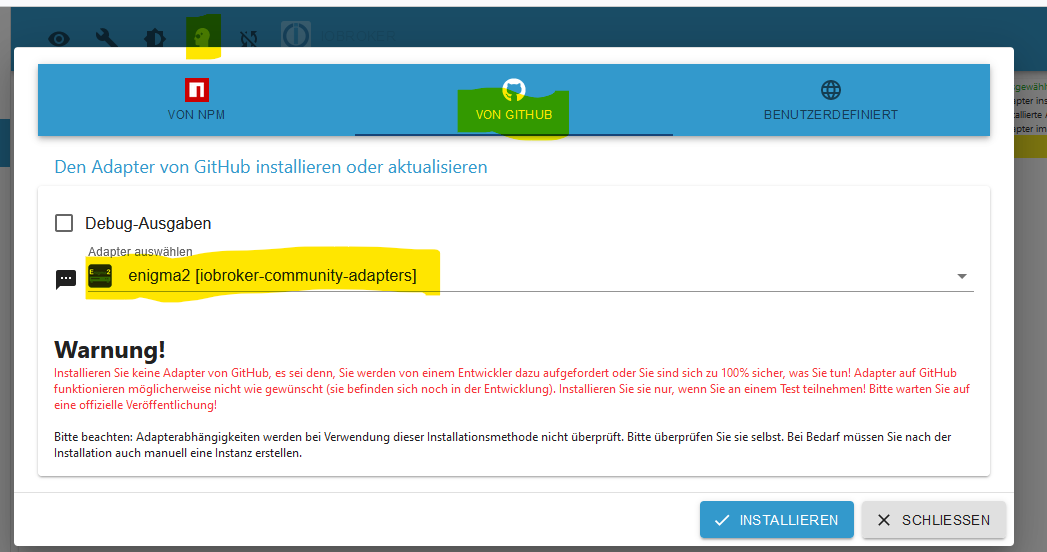Open the Adapter auswählen dropdown arrow
Viewport: 1047px width, 552px height.
point(962,276)
